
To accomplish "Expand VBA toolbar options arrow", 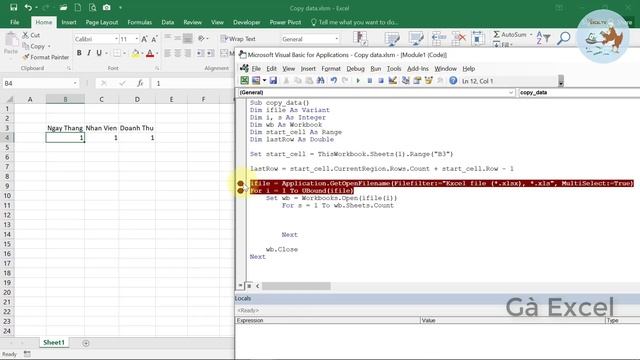I will (x=561, y=82).
